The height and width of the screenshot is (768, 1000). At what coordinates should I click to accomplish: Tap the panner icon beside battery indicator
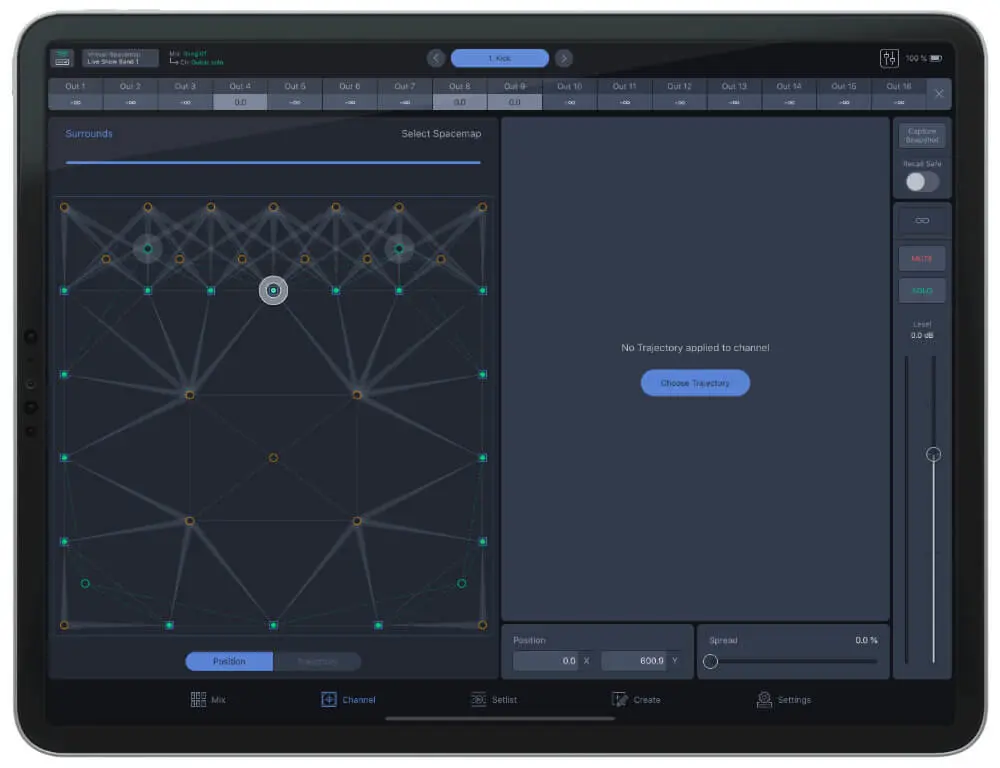point(888,57)
